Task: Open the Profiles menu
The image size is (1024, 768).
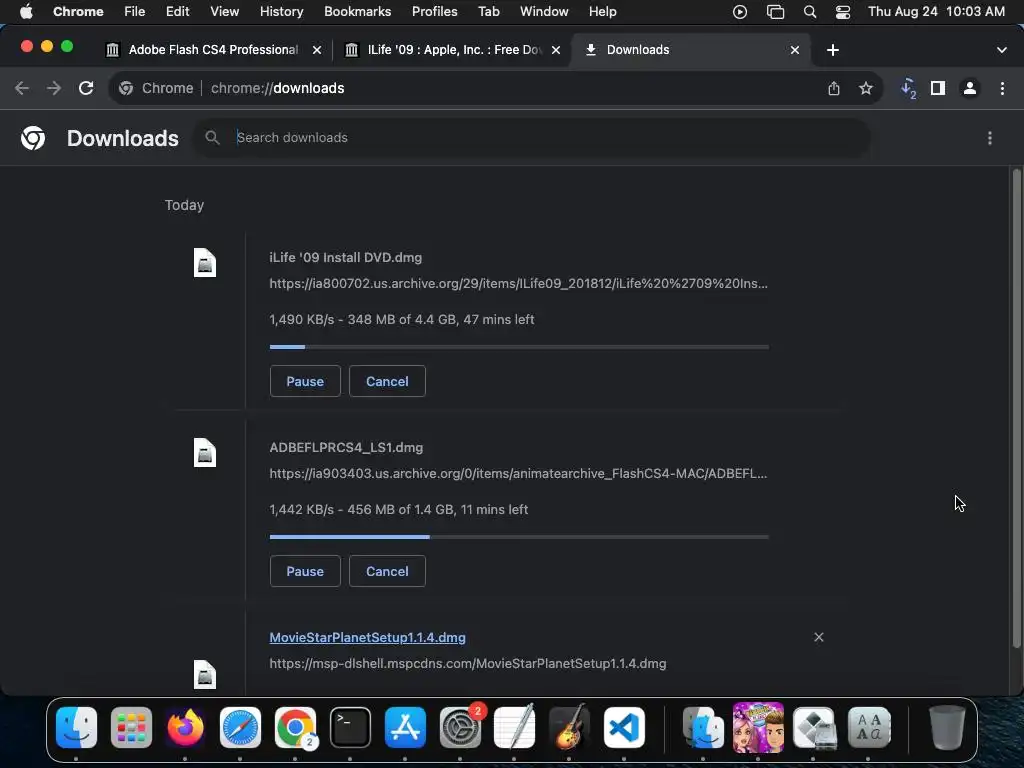Action: tap(434, 12)
